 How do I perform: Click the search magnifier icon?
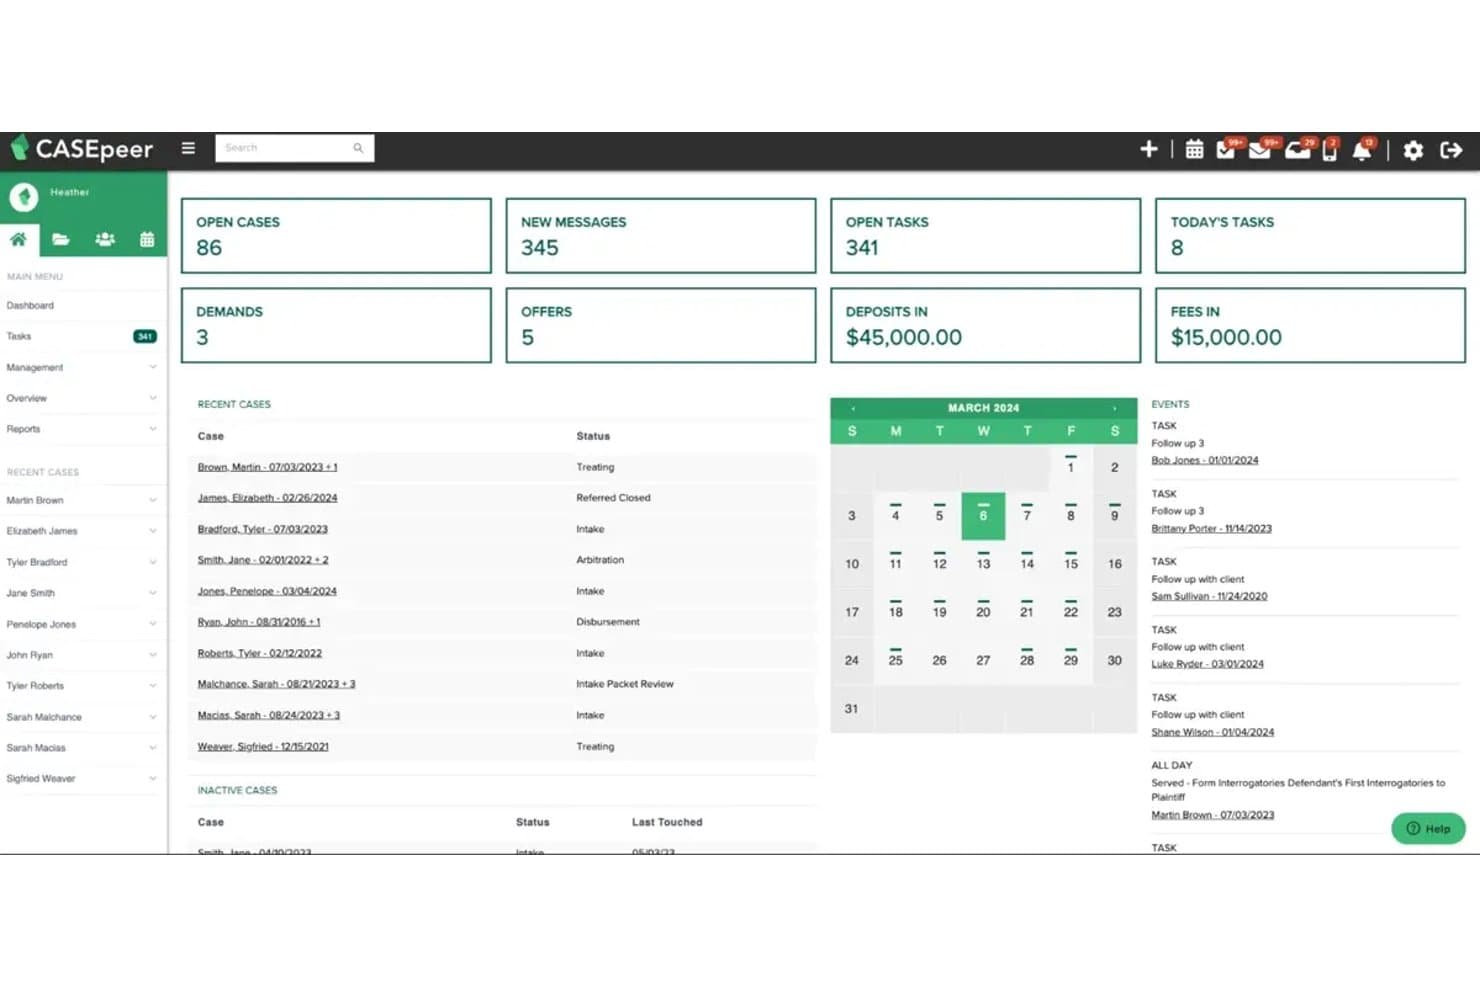(358, 148)
